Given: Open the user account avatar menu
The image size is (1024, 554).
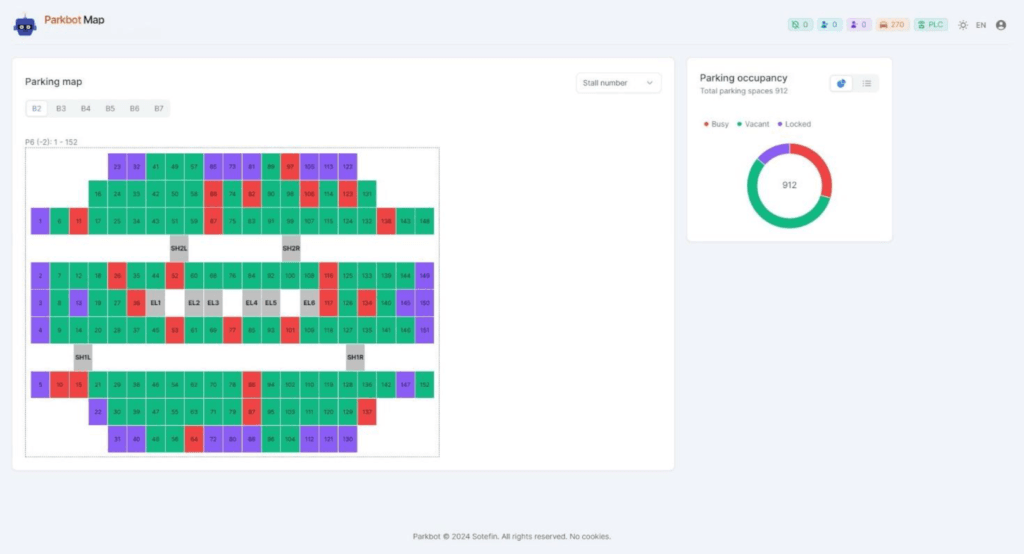Looking at the screenshot, I should pos(1001,25).
